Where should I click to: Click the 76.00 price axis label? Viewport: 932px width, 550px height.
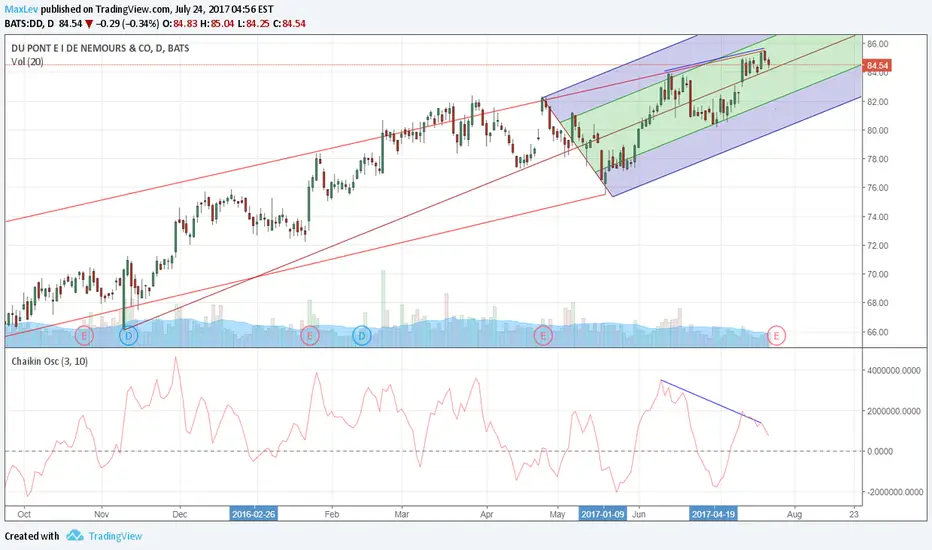coord(877,188)
